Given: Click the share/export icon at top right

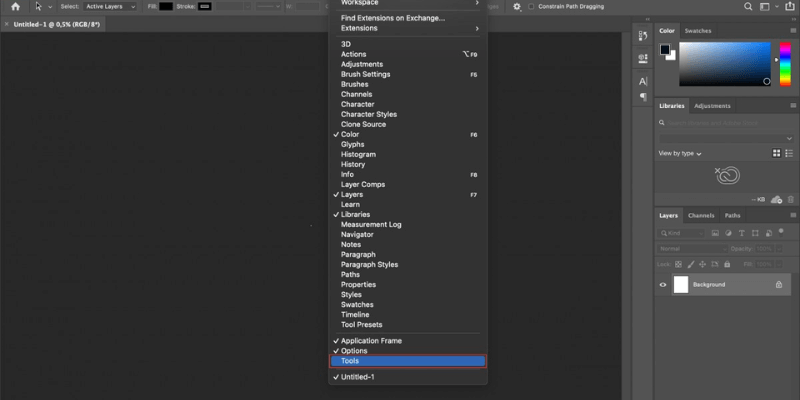Looking at the screenshot, I should [x=790, y=6].
